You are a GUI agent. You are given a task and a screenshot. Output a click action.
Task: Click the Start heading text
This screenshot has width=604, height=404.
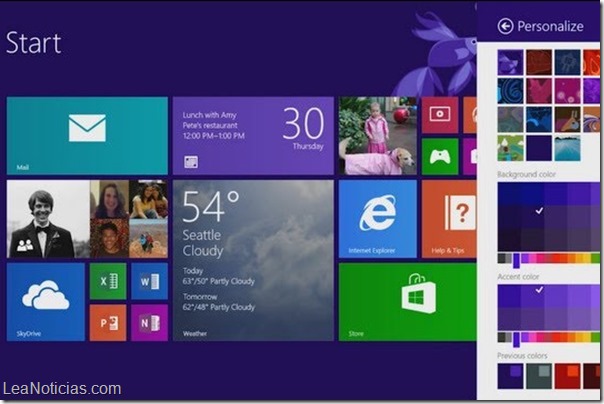pyautogui.click(x=34, y=42)
